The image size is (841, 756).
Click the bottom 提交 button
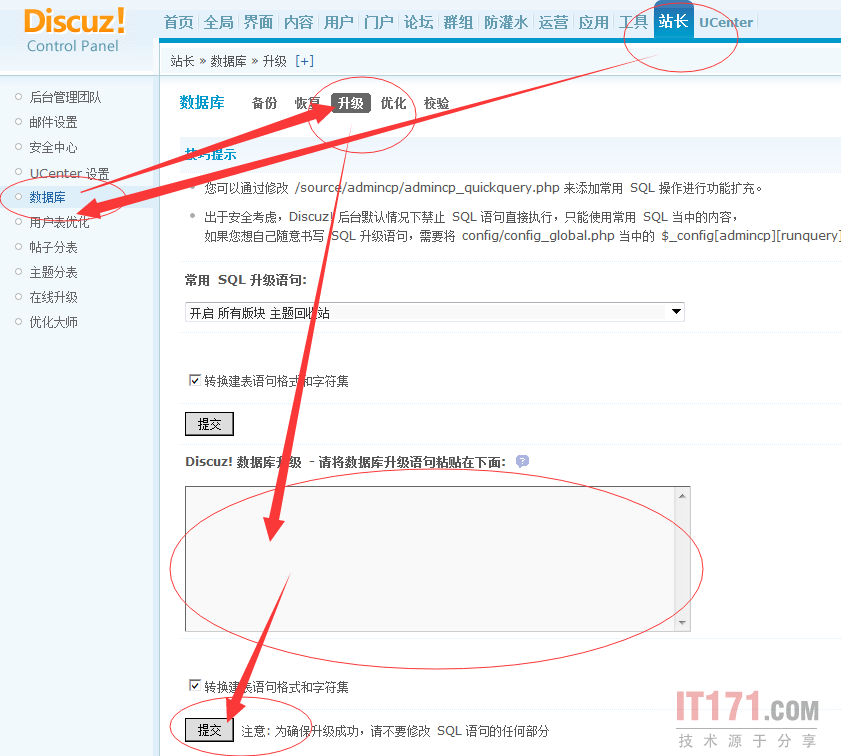click(209, 730)
